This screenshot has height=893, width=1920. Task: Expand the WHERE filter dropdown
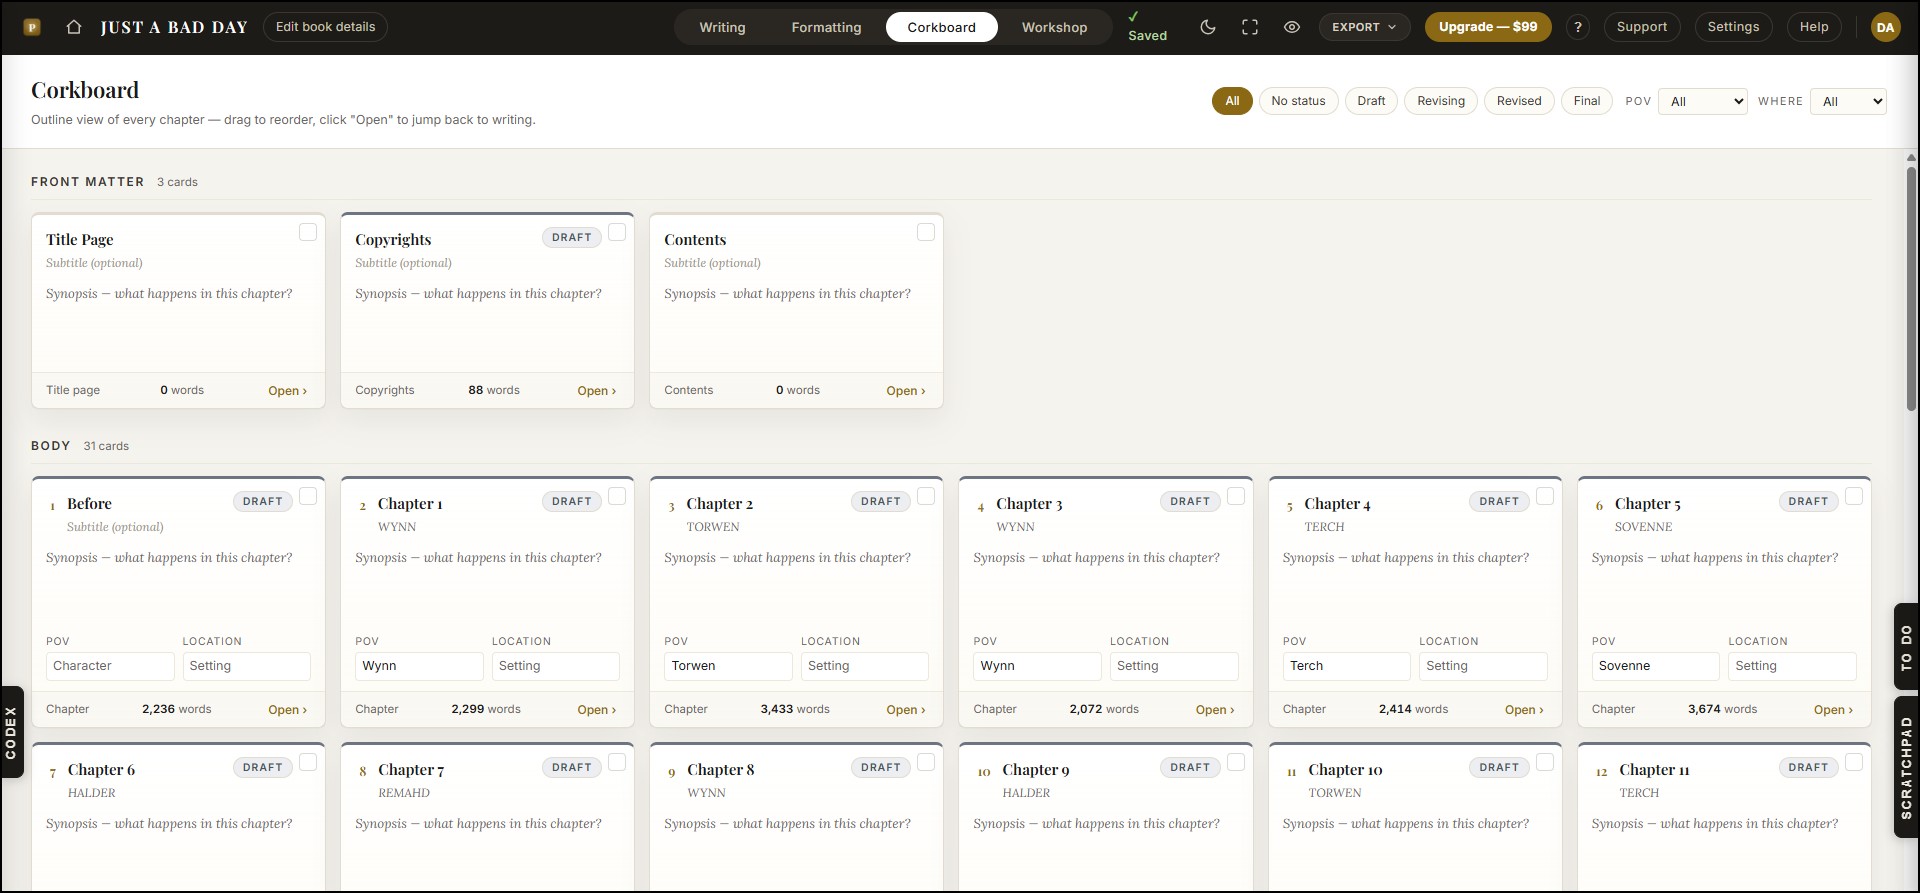[1848, 101]
